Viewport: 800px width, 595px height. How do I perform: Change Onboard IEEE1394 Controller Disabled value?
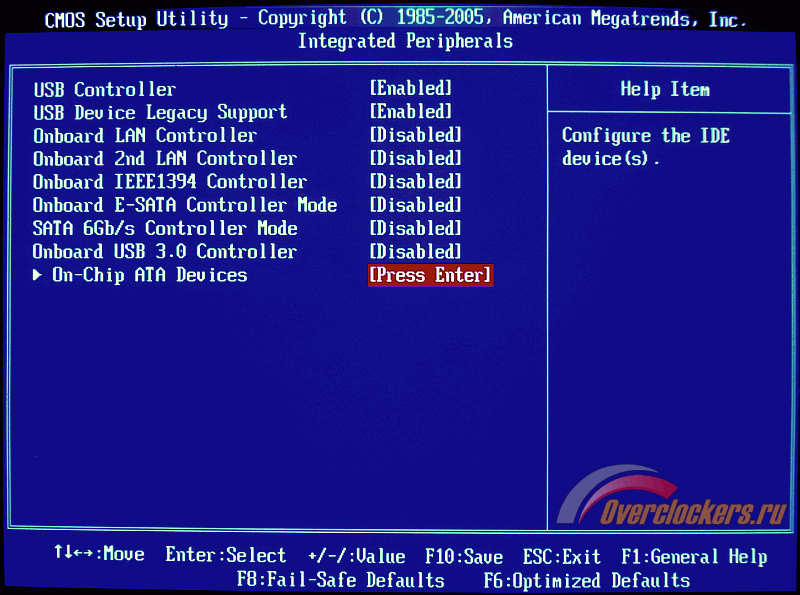tap(415, 182)
